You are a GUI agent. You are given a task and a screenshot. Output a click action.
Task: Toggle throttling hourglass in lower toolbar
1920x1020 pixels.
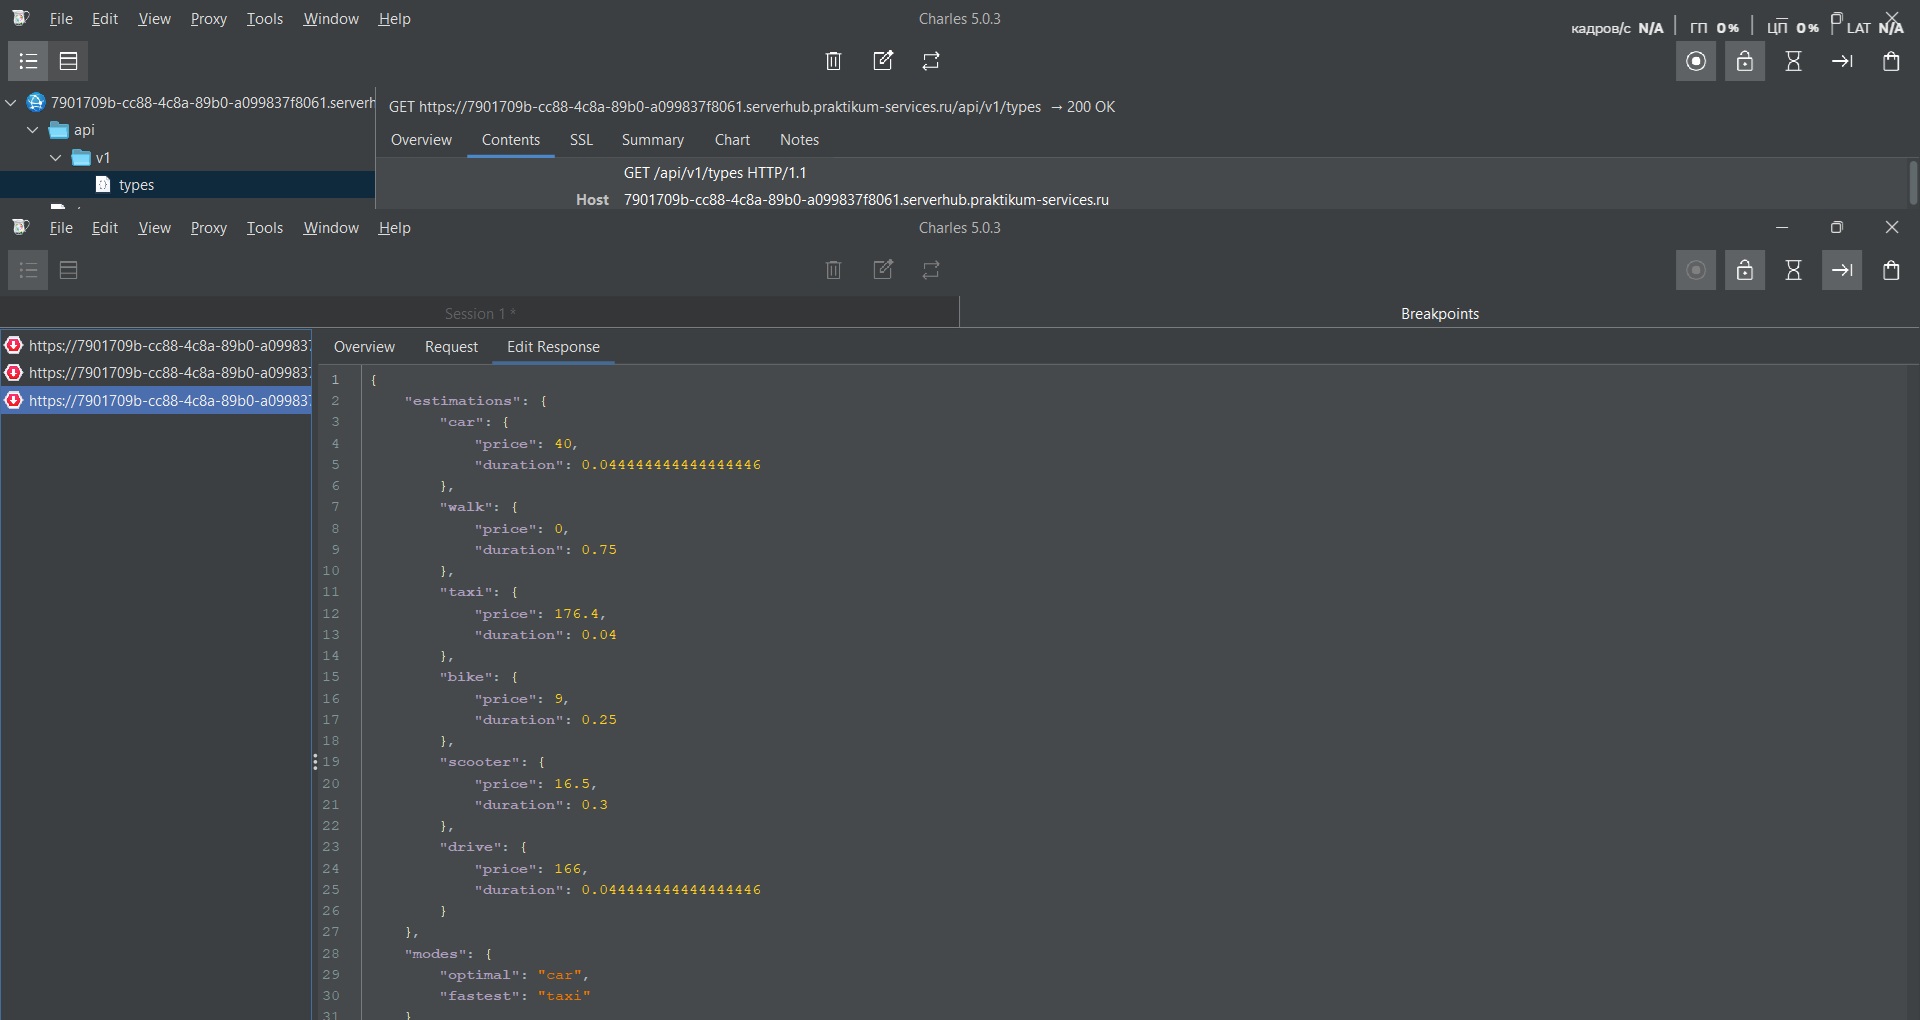click(1793, 270)
